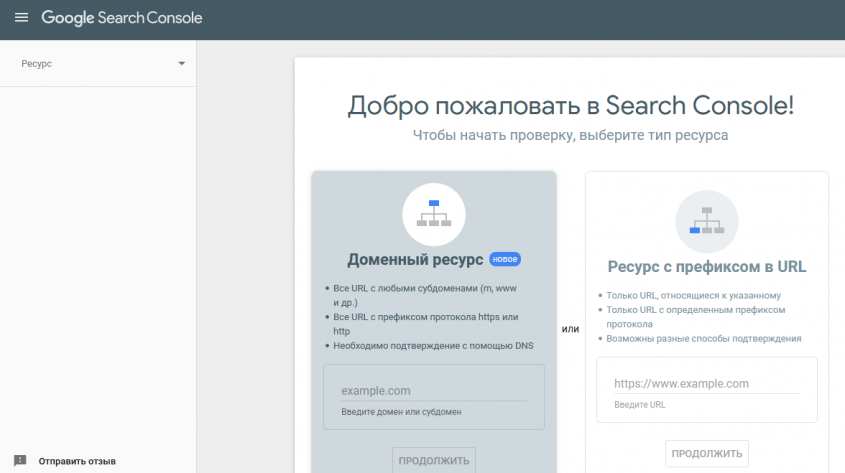The image size is (845, 473).
Task: Click the feedback icon in sidebar
Action: coord(20,461)
